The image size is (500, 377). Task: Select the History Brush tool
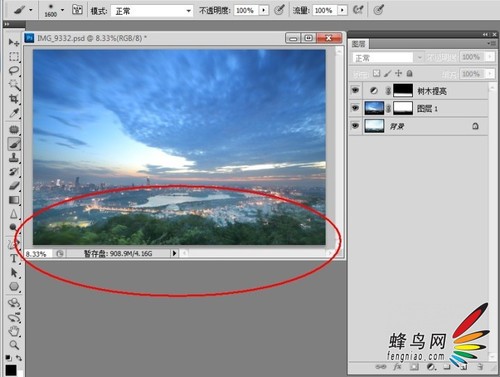pos(14,172)
